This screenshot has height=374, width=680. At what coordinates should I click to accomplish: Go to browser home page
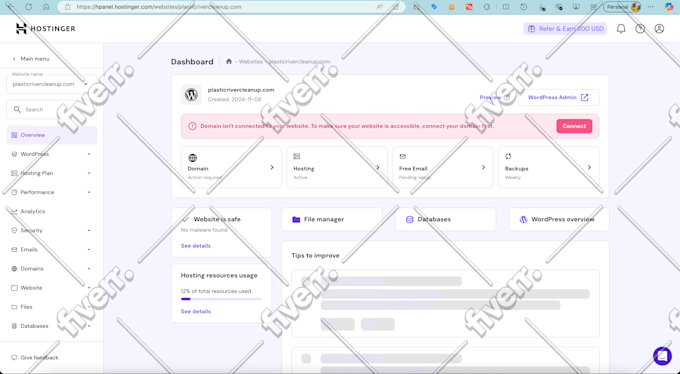(46, 7)
